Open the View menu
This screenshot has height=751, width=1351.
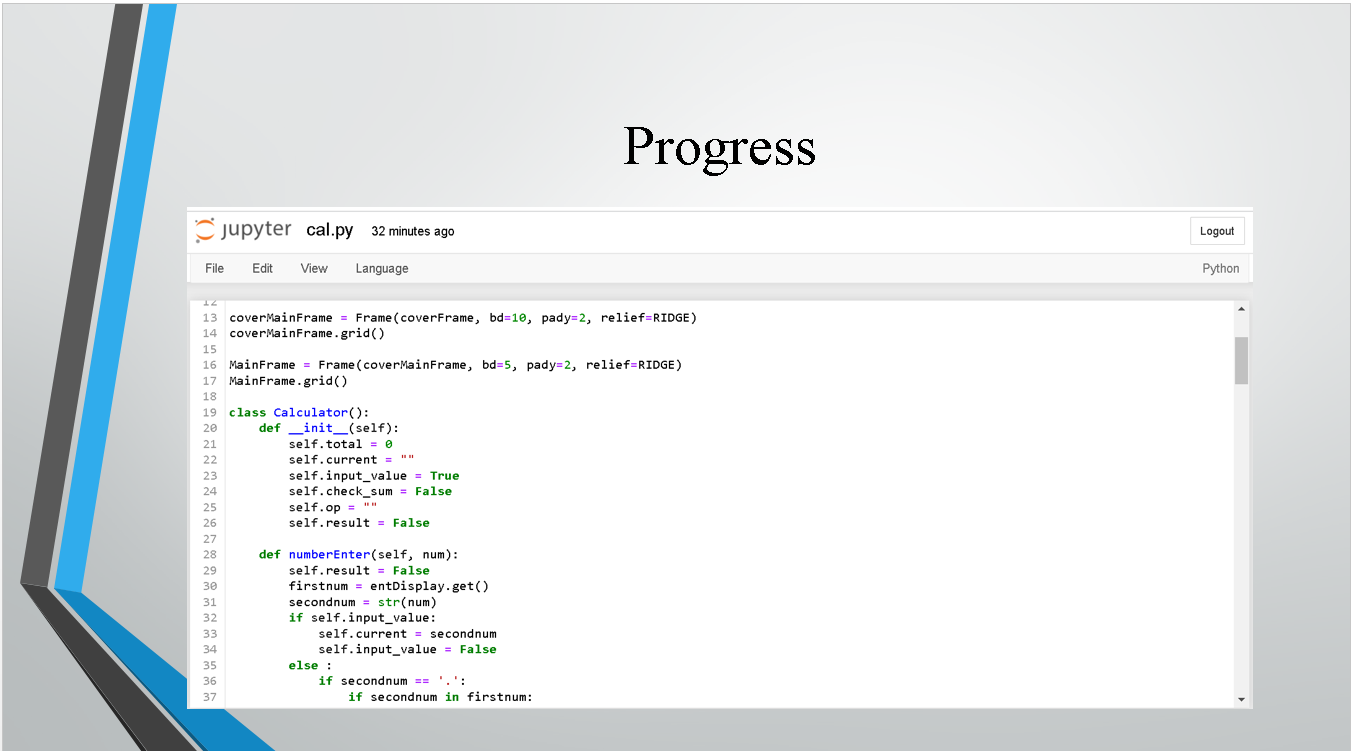tap(314, 268)
